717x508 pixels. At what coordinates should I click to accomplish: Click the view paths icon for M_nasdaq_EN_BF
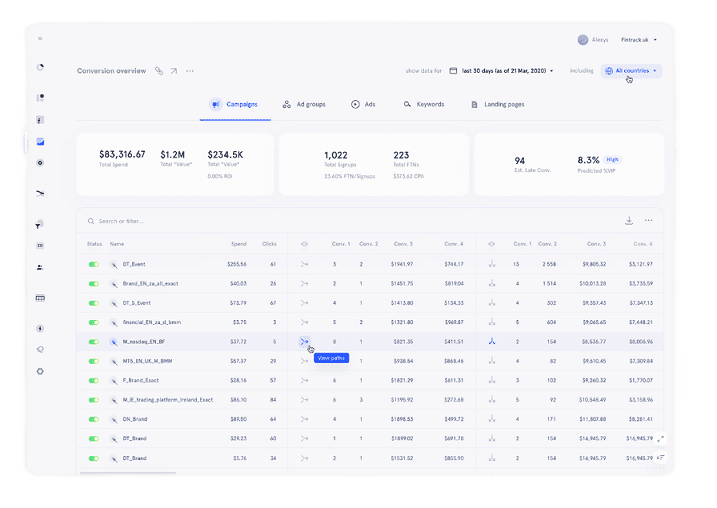304,341
